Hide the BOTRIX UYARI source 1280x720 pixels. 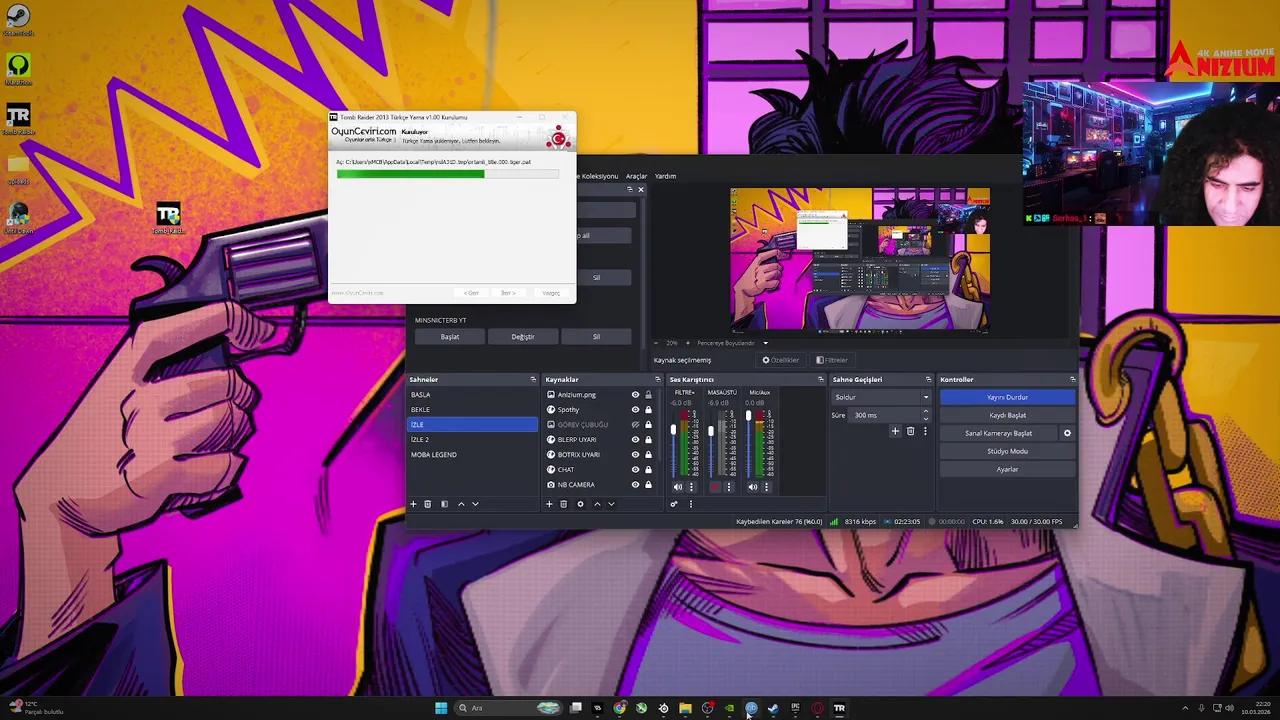(x=635, y=455)
